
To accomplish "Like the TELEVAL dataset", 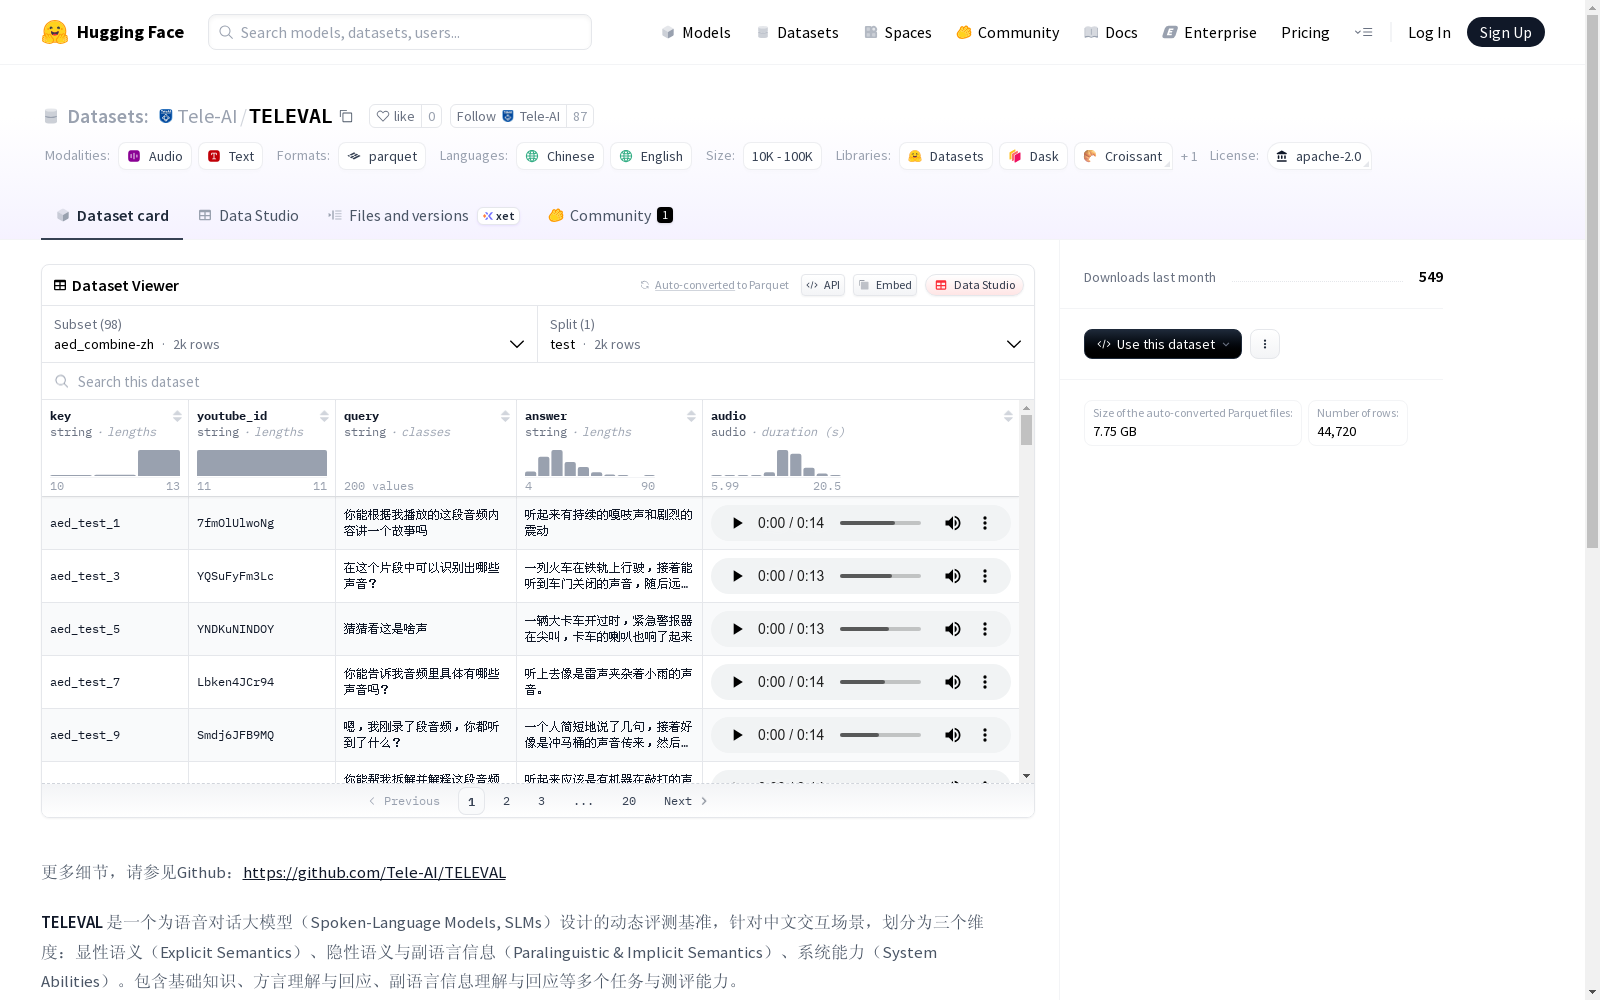I will (395, 116).
